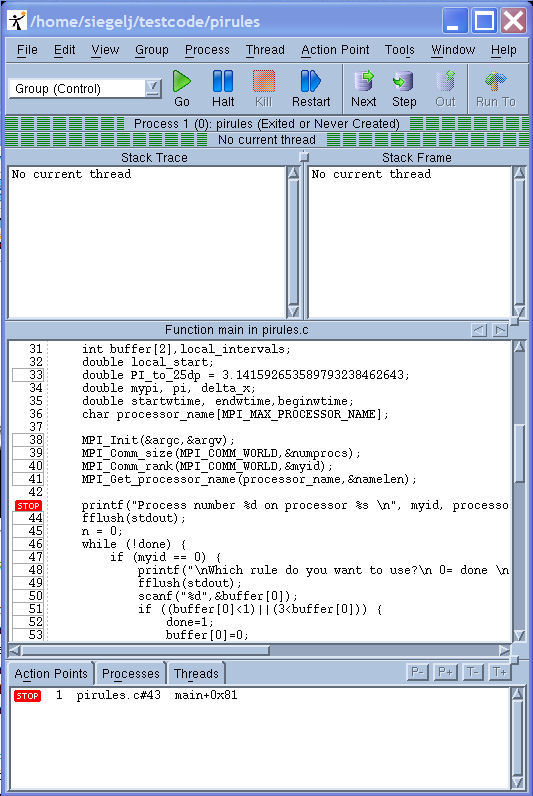
Task: Toggle STOP action point in Action Points list
Action: coord(27,695)
